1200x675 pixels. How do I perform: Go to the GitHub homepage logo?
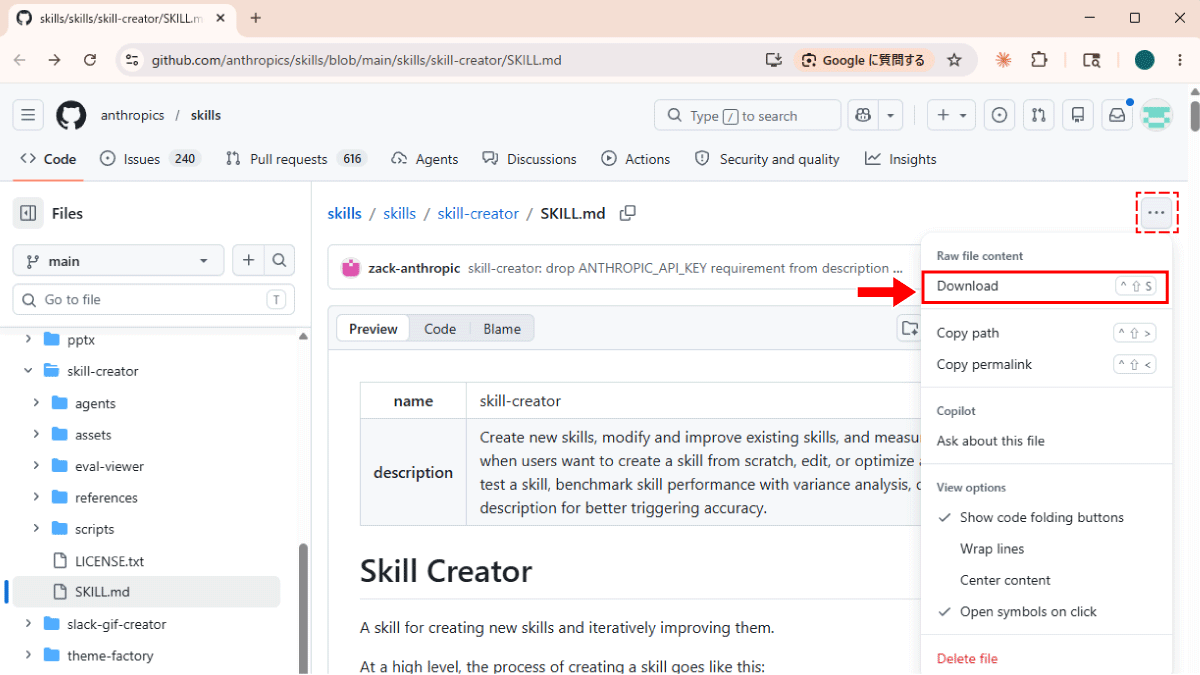[71, 115]
